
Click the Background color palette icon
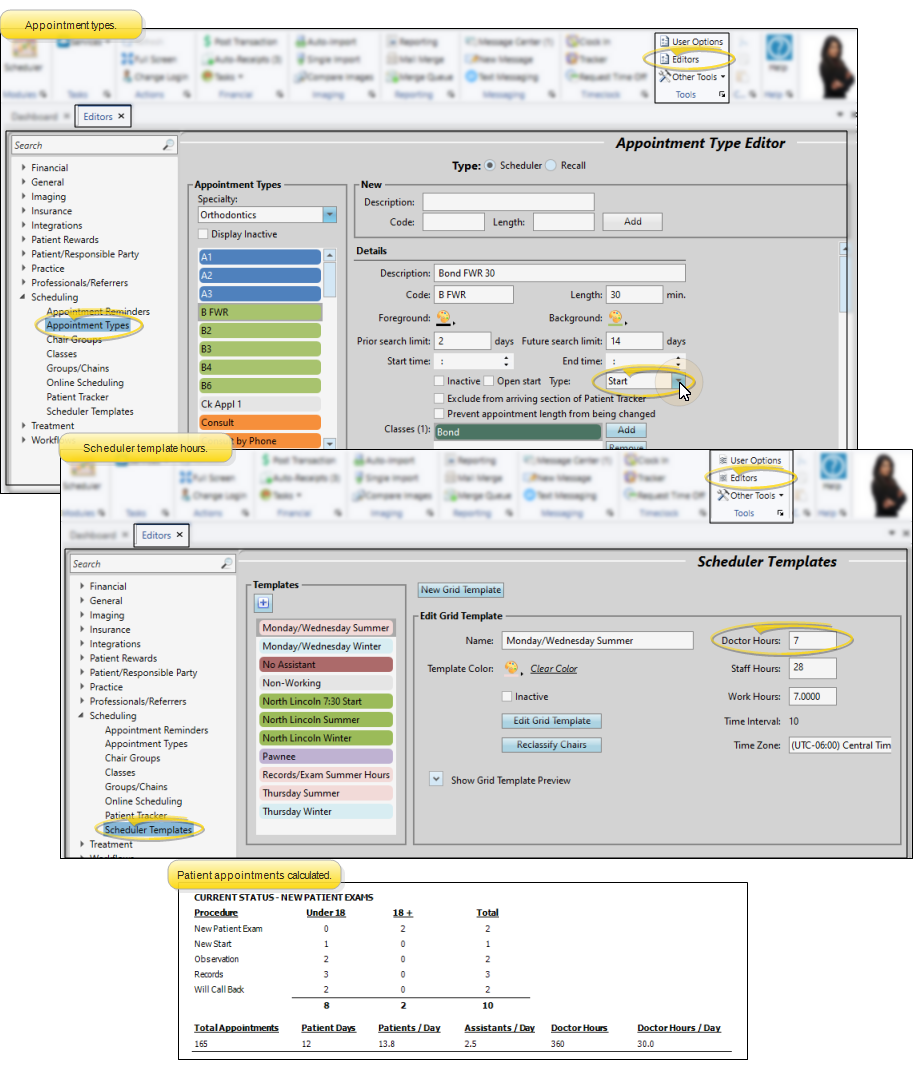tap(616, 319)
